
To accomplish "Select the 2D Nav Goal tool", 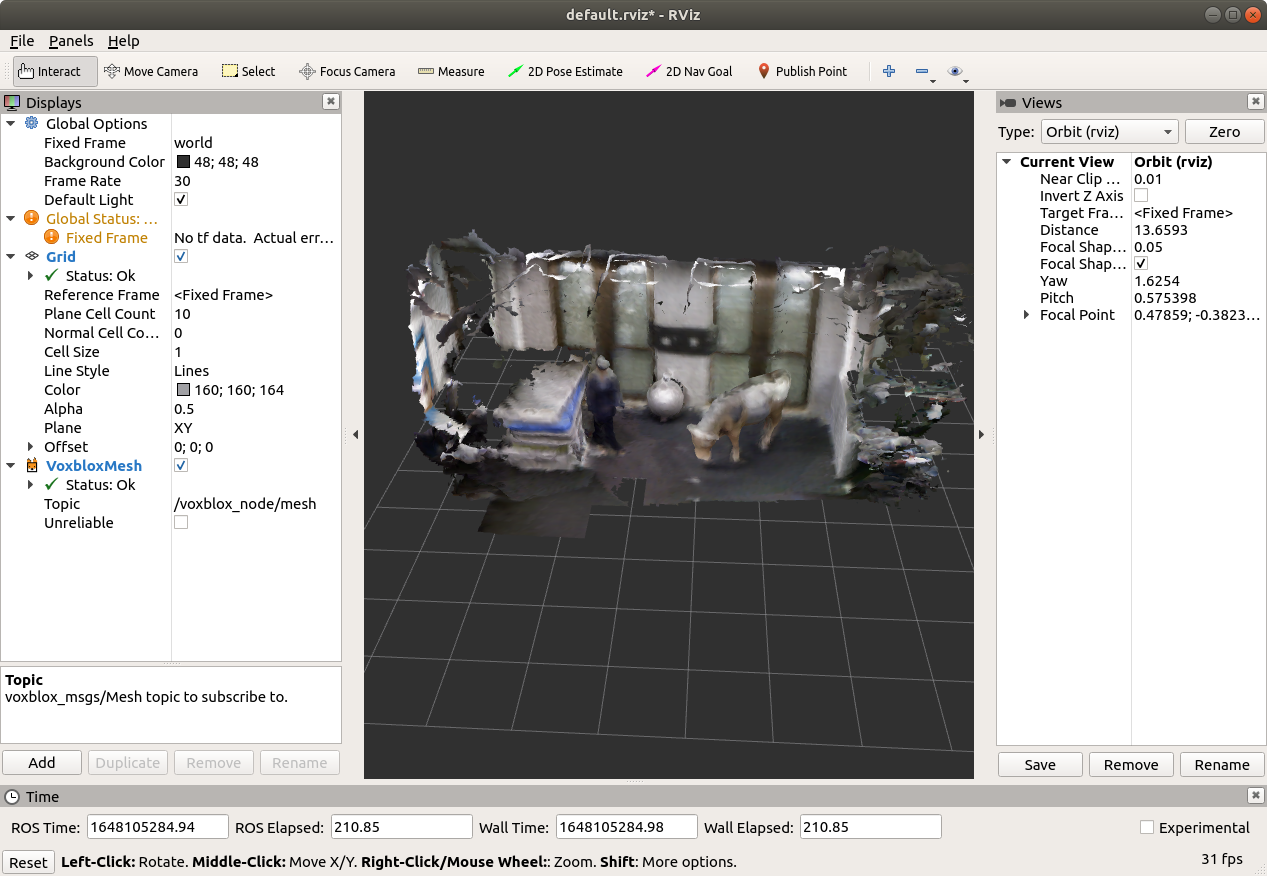I will pyautogui.click(x=689, y=71).
